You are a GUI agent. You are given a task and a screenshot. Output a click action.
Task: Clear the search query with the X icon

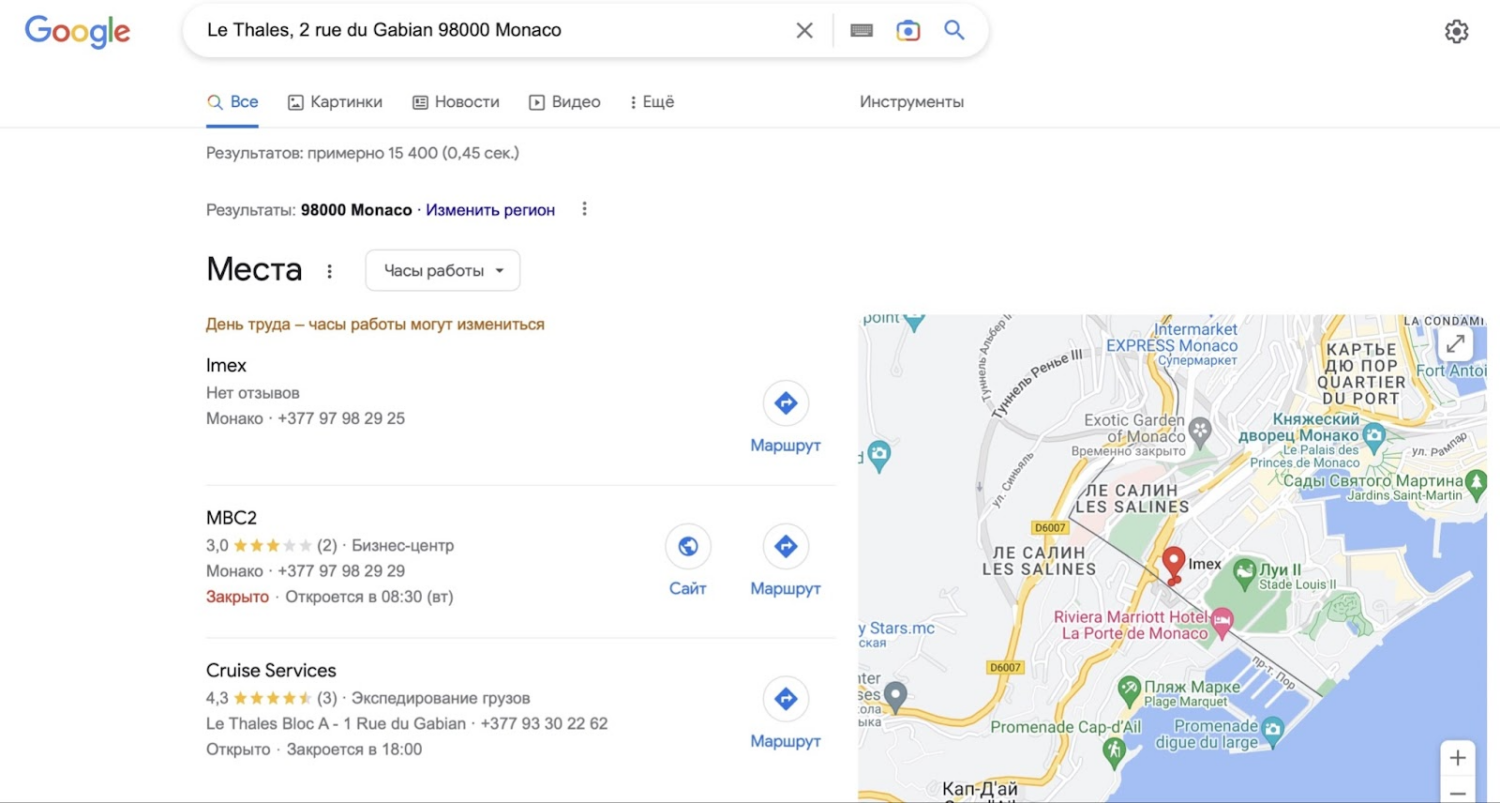(804, 30)
